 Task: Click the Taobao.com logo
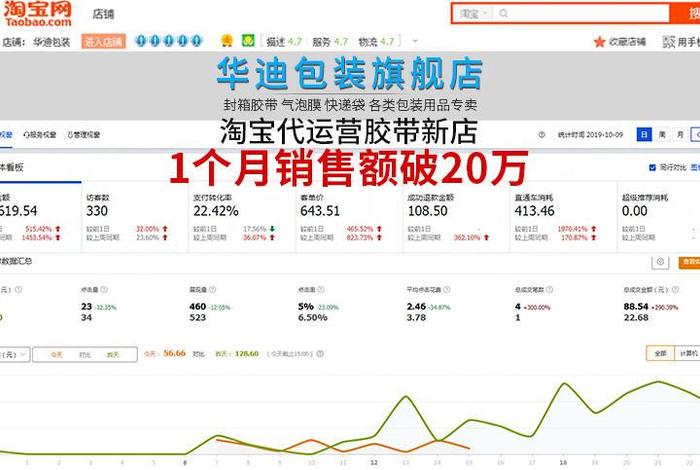38,13
